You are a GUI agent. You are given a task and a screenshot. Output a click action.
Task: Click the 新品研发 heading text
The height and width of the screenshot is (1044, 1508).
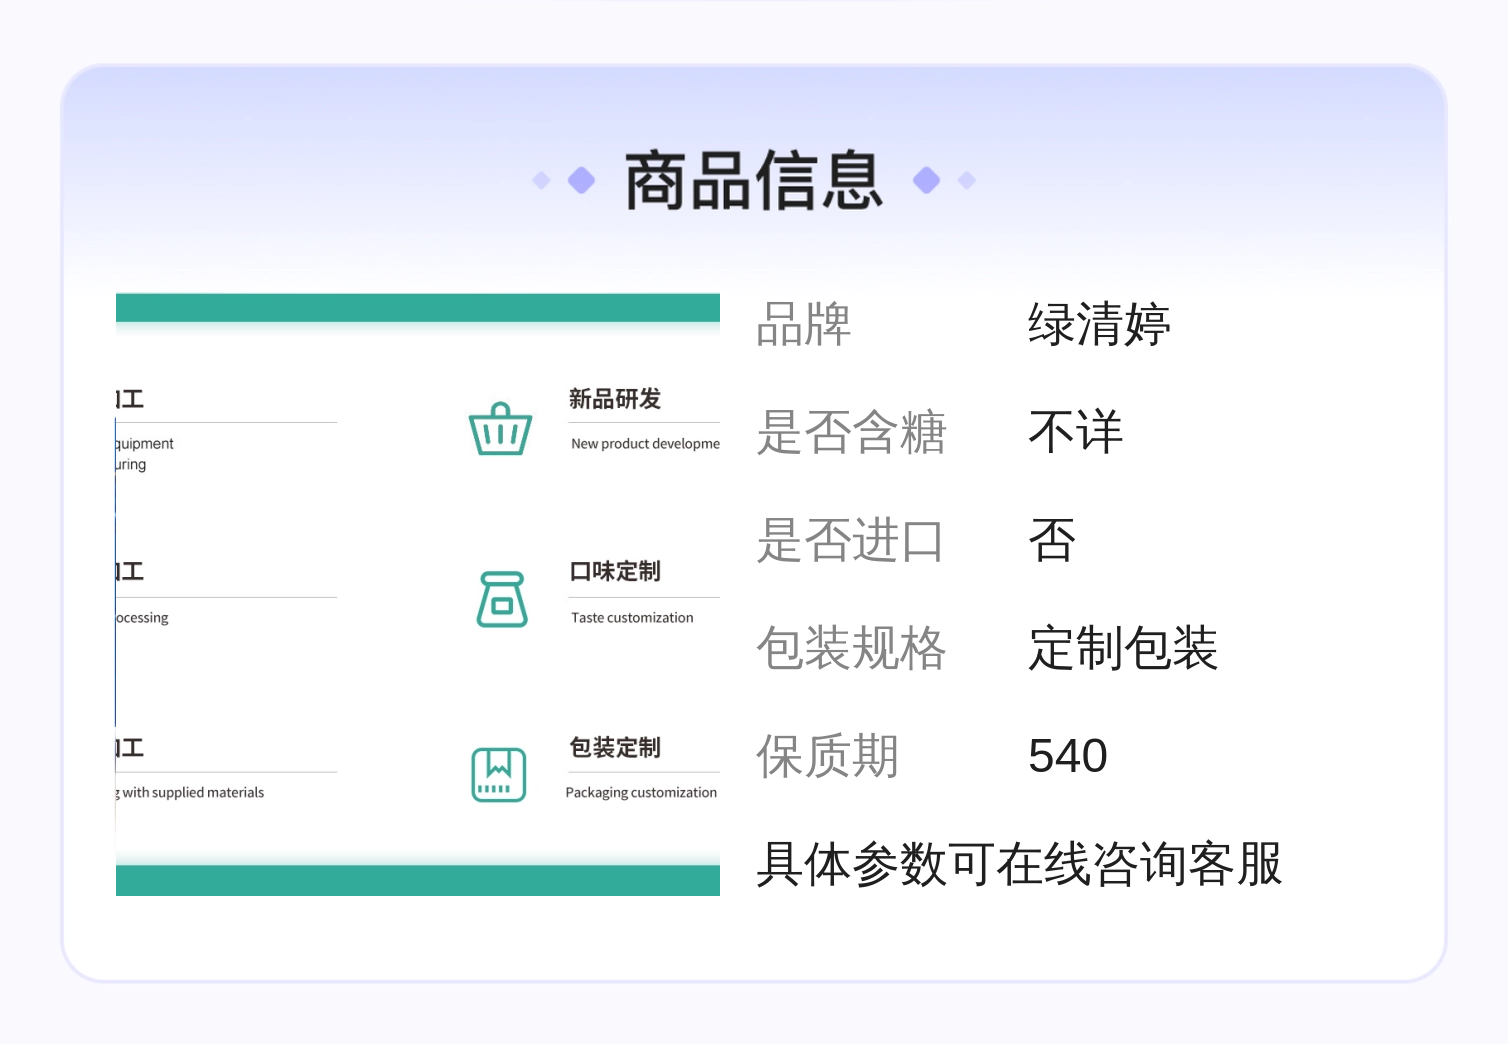615,399
